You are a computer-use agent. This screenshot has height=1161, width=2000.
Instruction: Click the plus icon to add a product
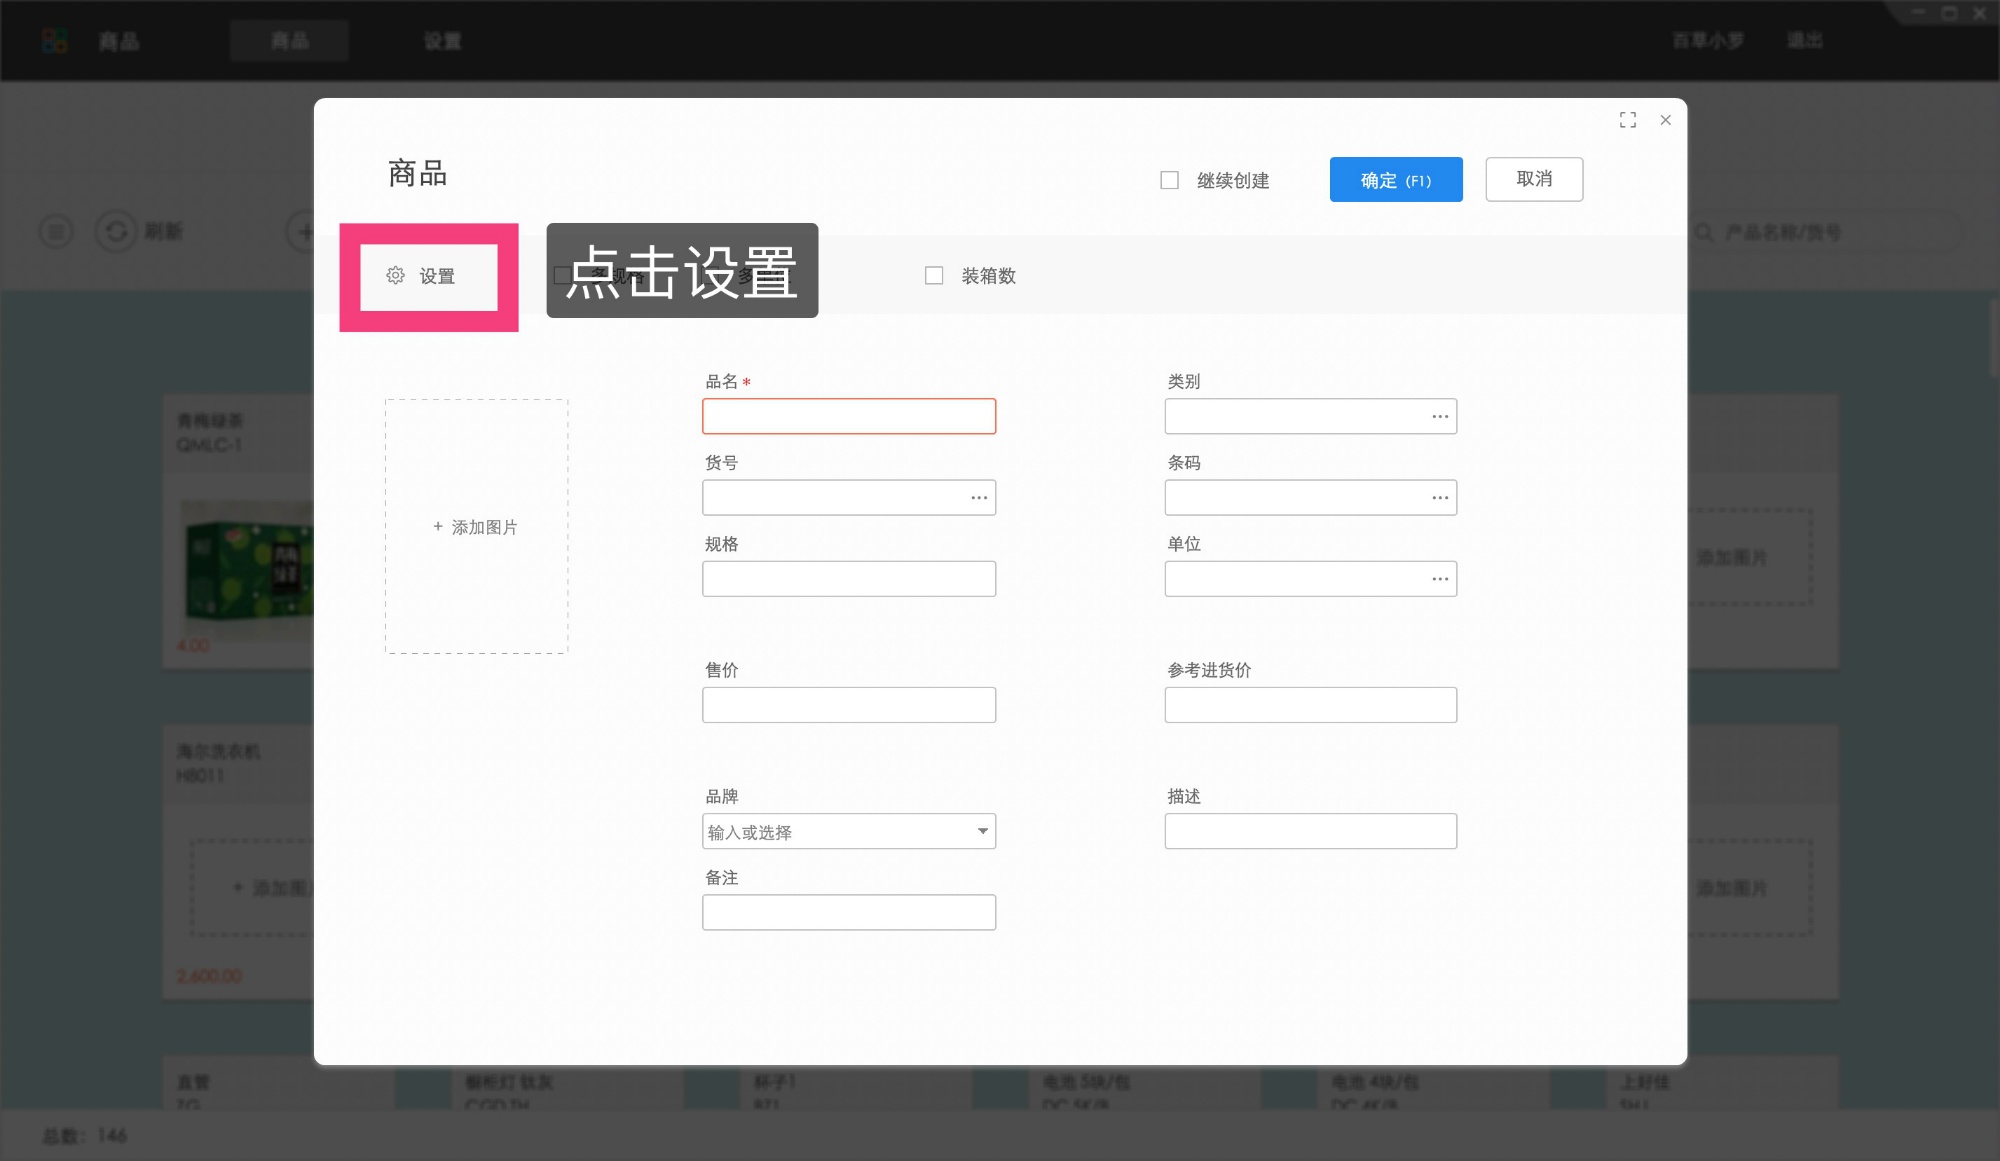305,231
